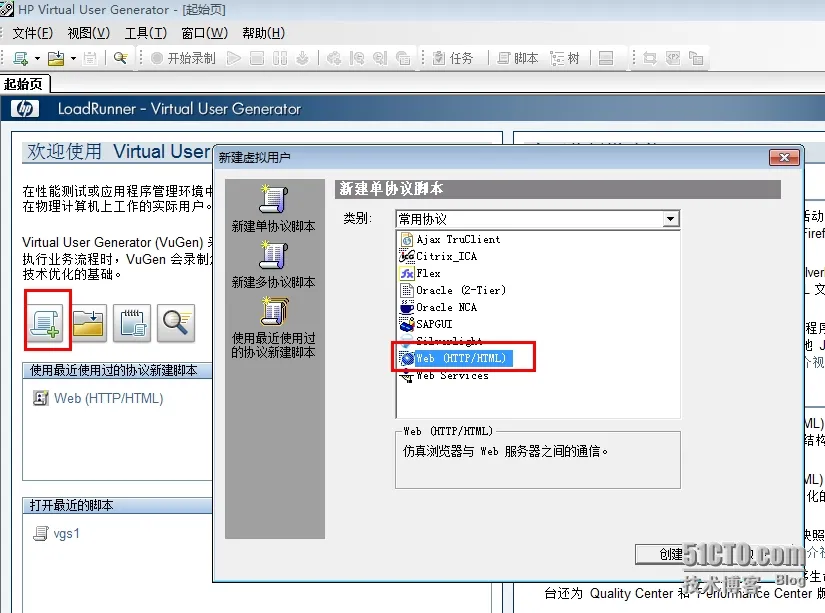Switch to 树 tree view in toolbar
The image size is (825, 613).
coord(565,58)
